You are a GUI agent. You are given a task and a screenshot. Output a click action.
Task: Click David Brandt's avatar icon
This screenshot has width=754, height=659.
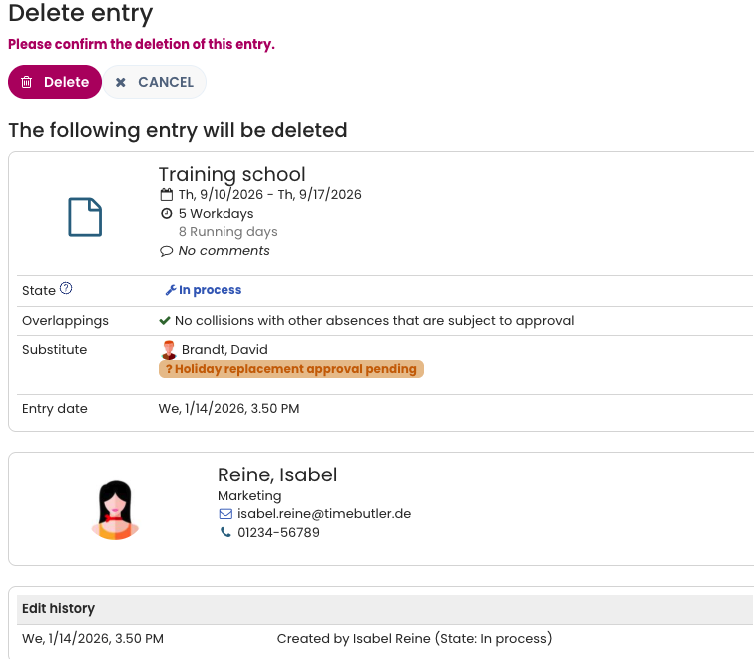click(x=169, y=350)
